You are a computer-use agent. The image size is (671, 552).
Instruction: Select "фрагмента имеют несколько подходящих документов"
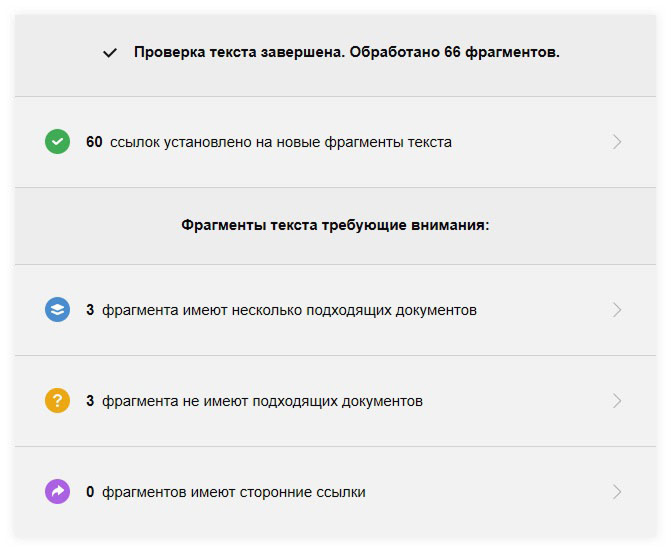point(289,310)
